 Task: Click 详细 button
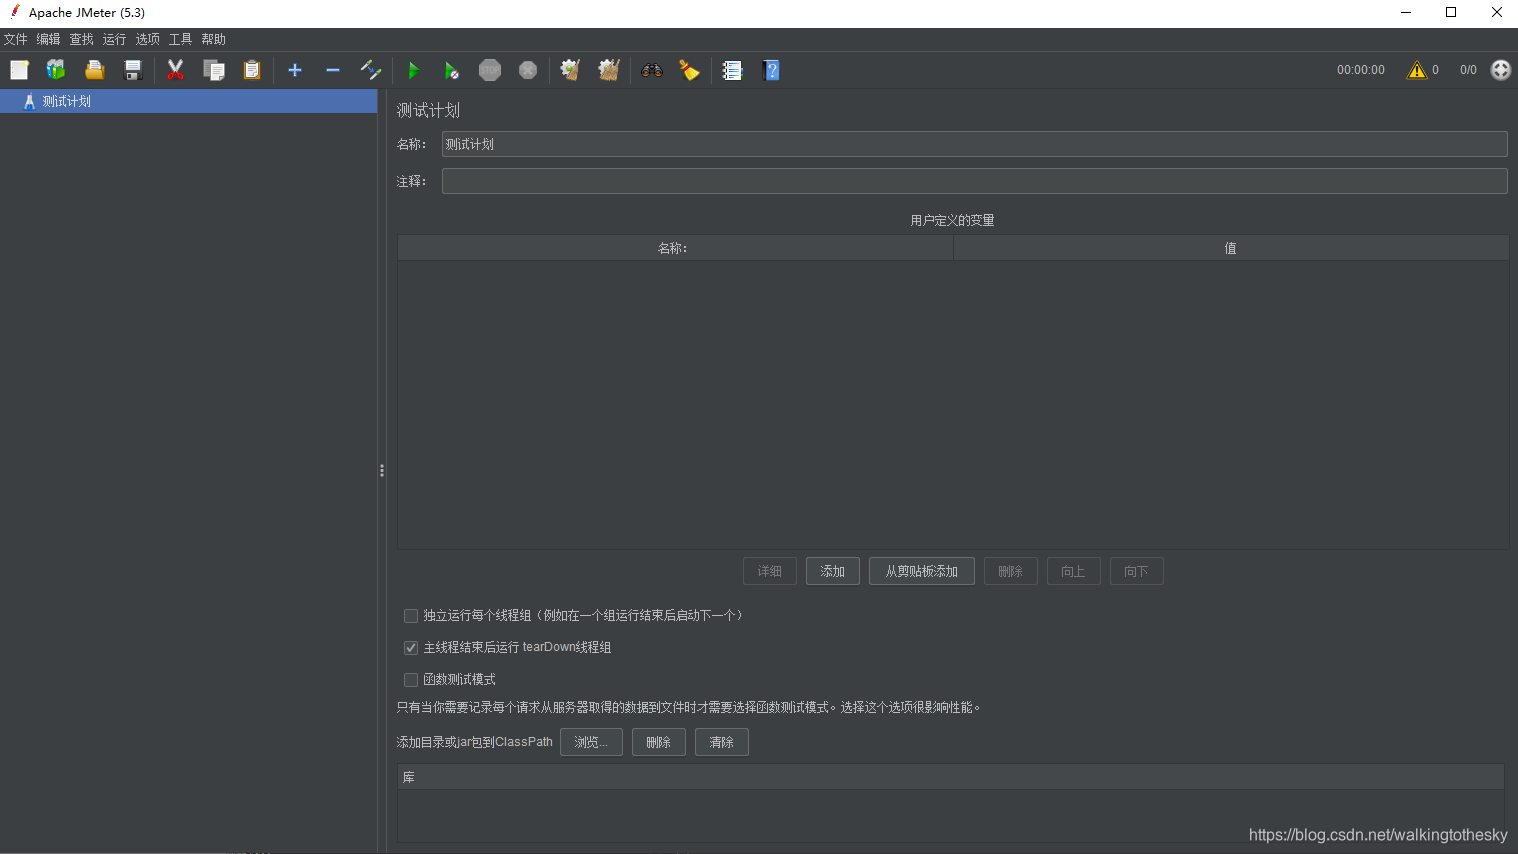[x=770, y=571]
